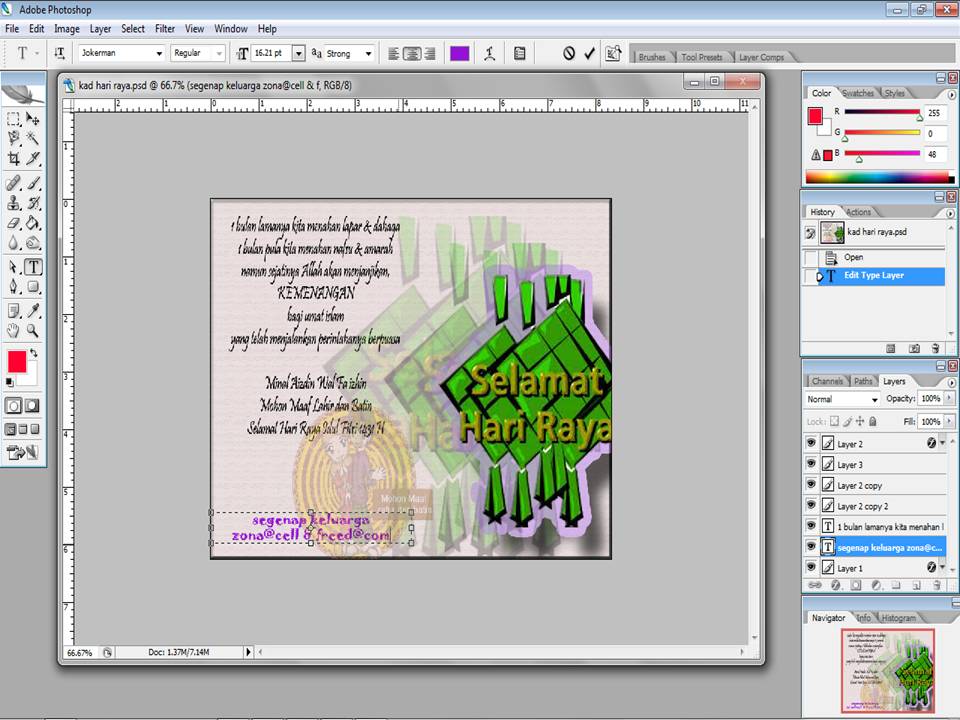This screenshot has width=960, height=720.
Task: Click the purple text color swatch
Action: coord(460,54)
